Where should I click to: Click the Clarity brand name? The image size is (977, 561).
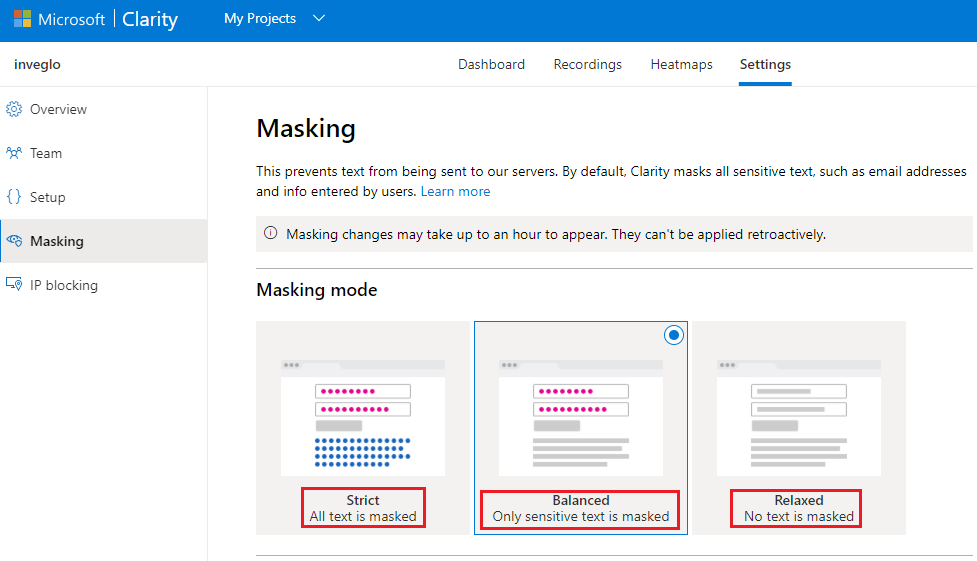click(150, 19)
